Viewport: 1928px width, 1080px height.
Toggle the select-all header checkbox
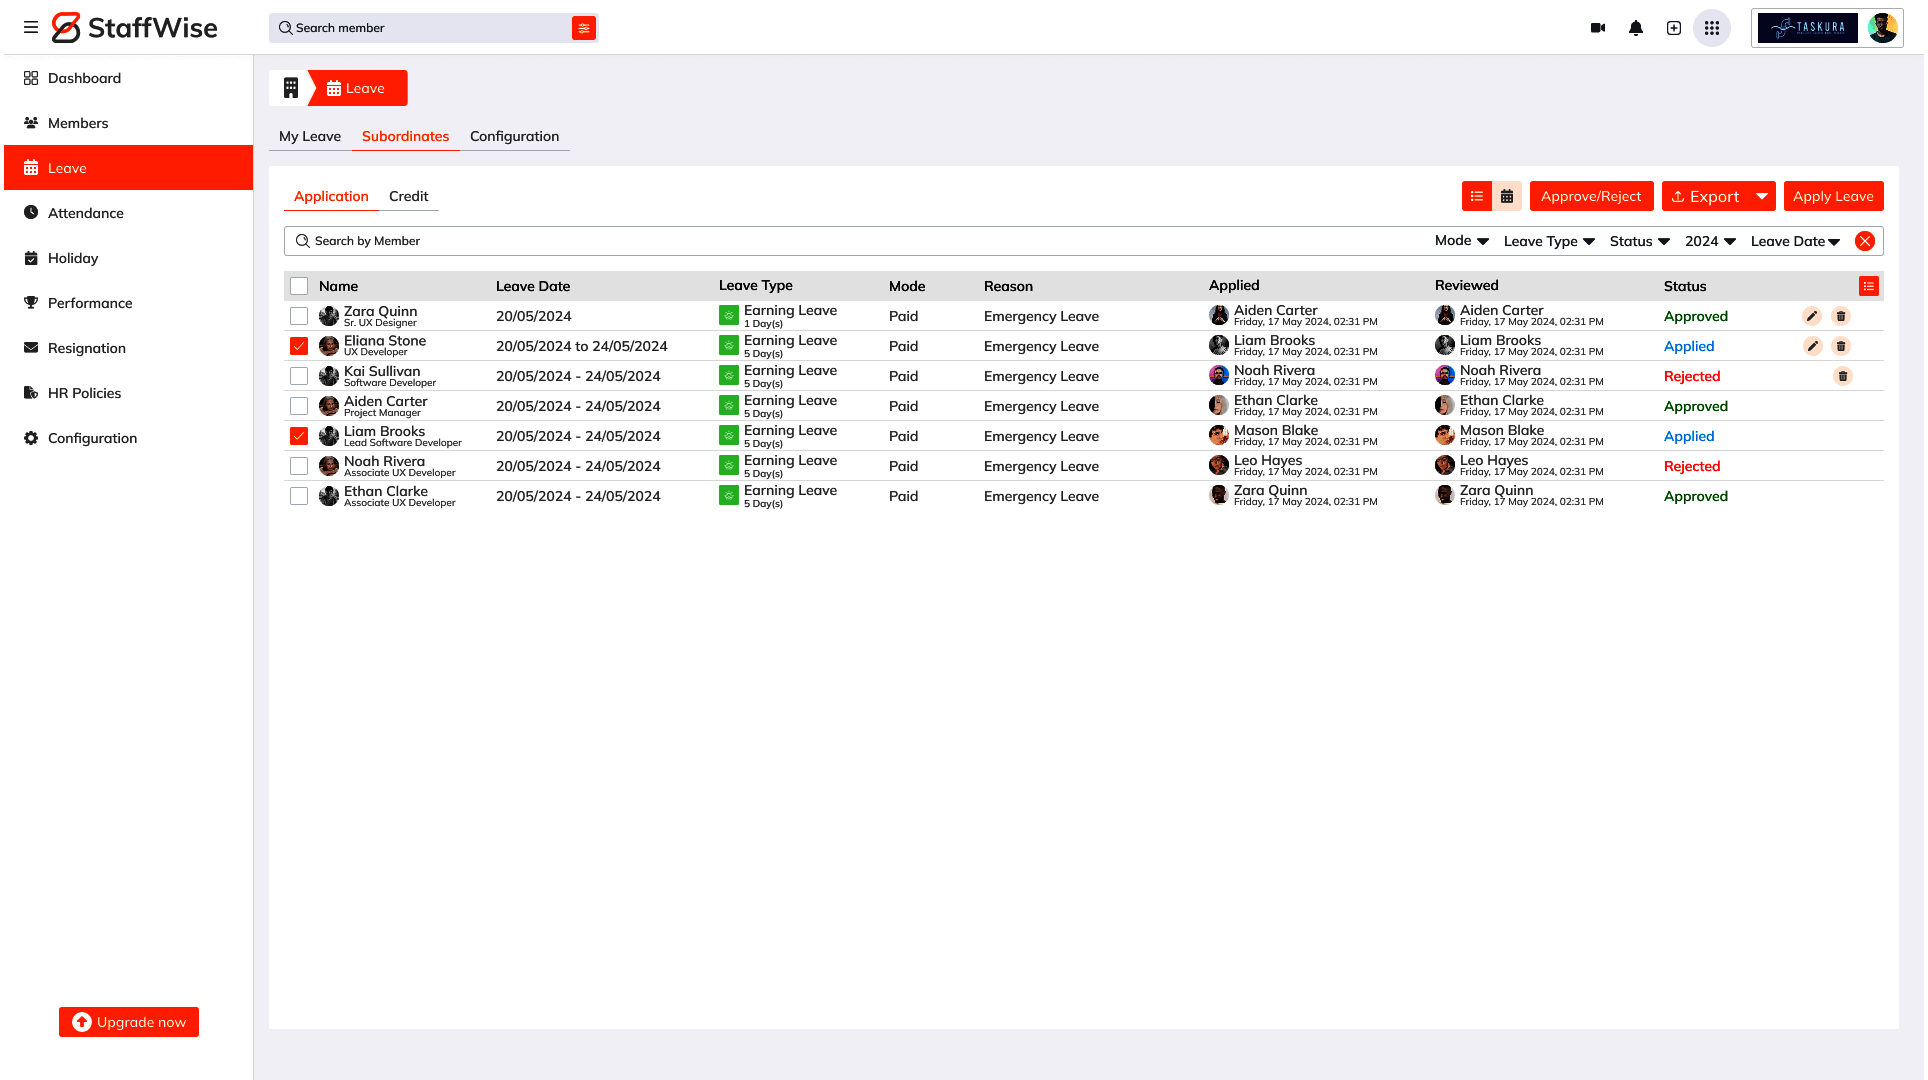[299, 286]
